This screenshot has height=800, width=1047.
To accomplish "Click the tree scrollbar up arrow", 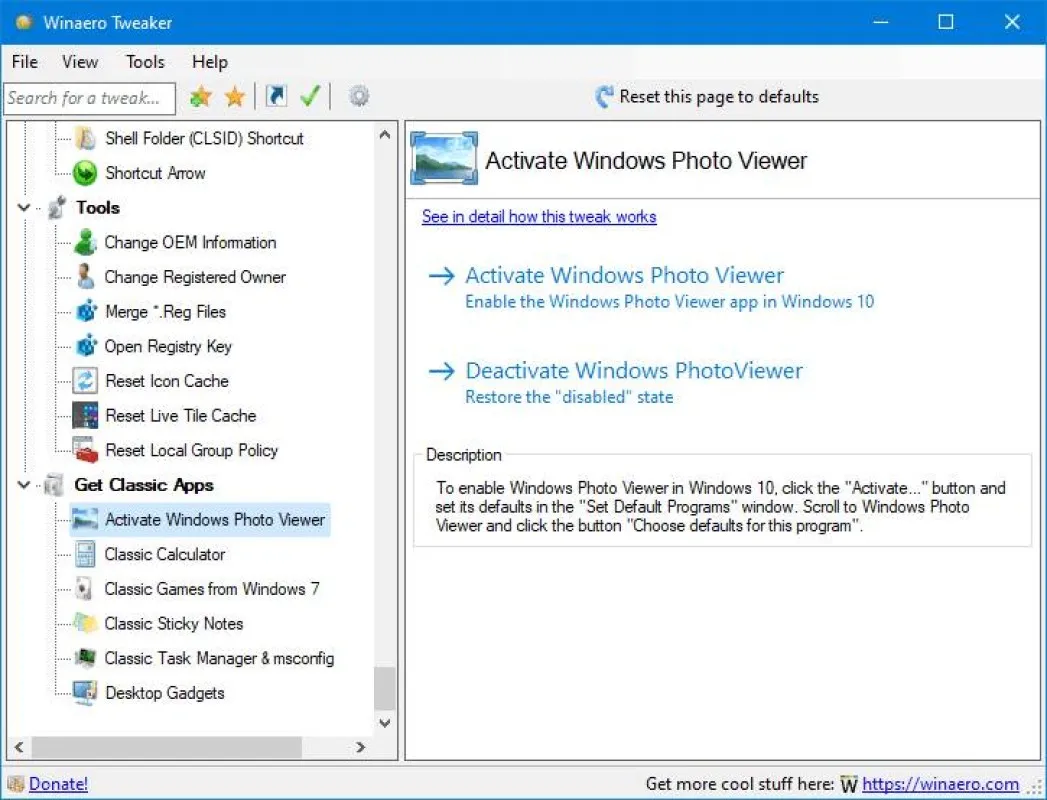I will tap(385, 135).
